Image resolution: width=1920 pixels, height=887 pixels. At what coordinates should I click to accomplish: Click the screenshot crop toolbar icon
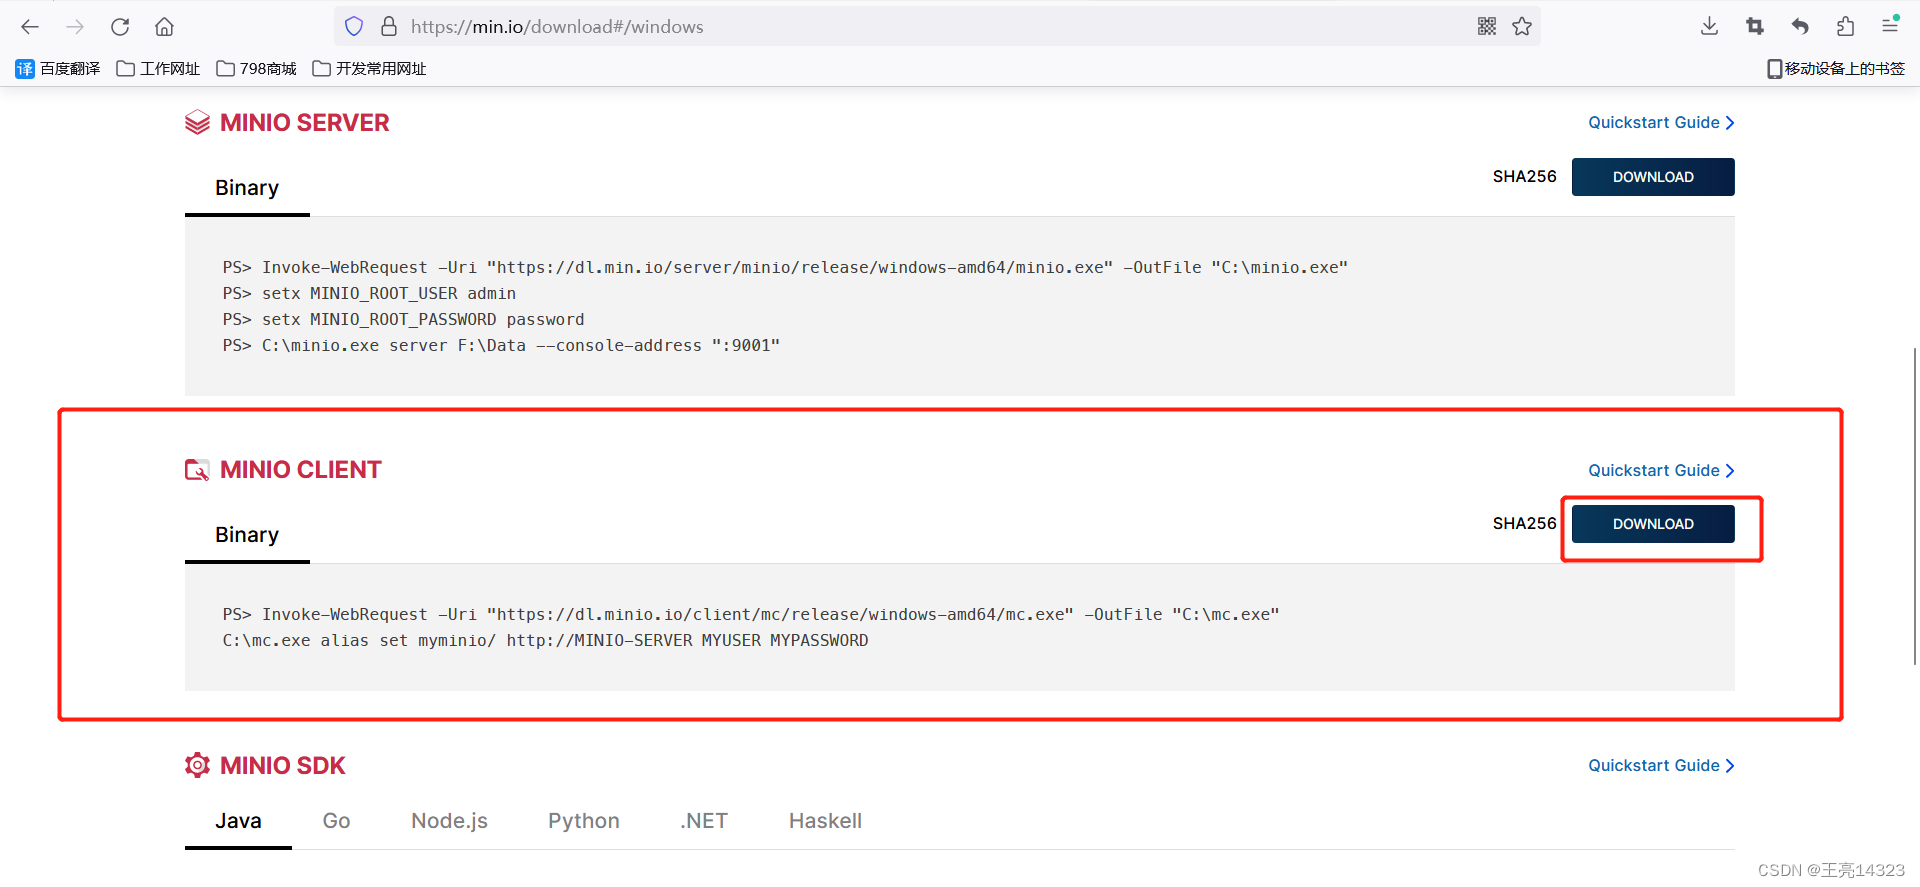click(x=1755, y=27)
